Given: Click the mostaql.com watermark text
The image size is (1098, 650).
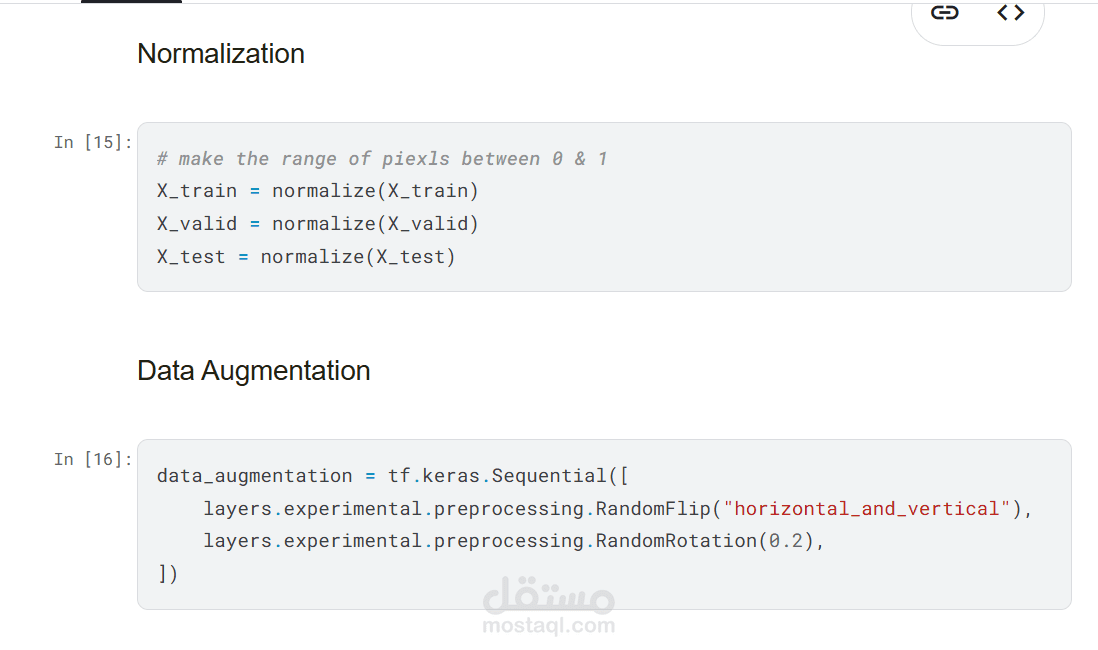Looking at the screenshot, I should coord(548,627).
